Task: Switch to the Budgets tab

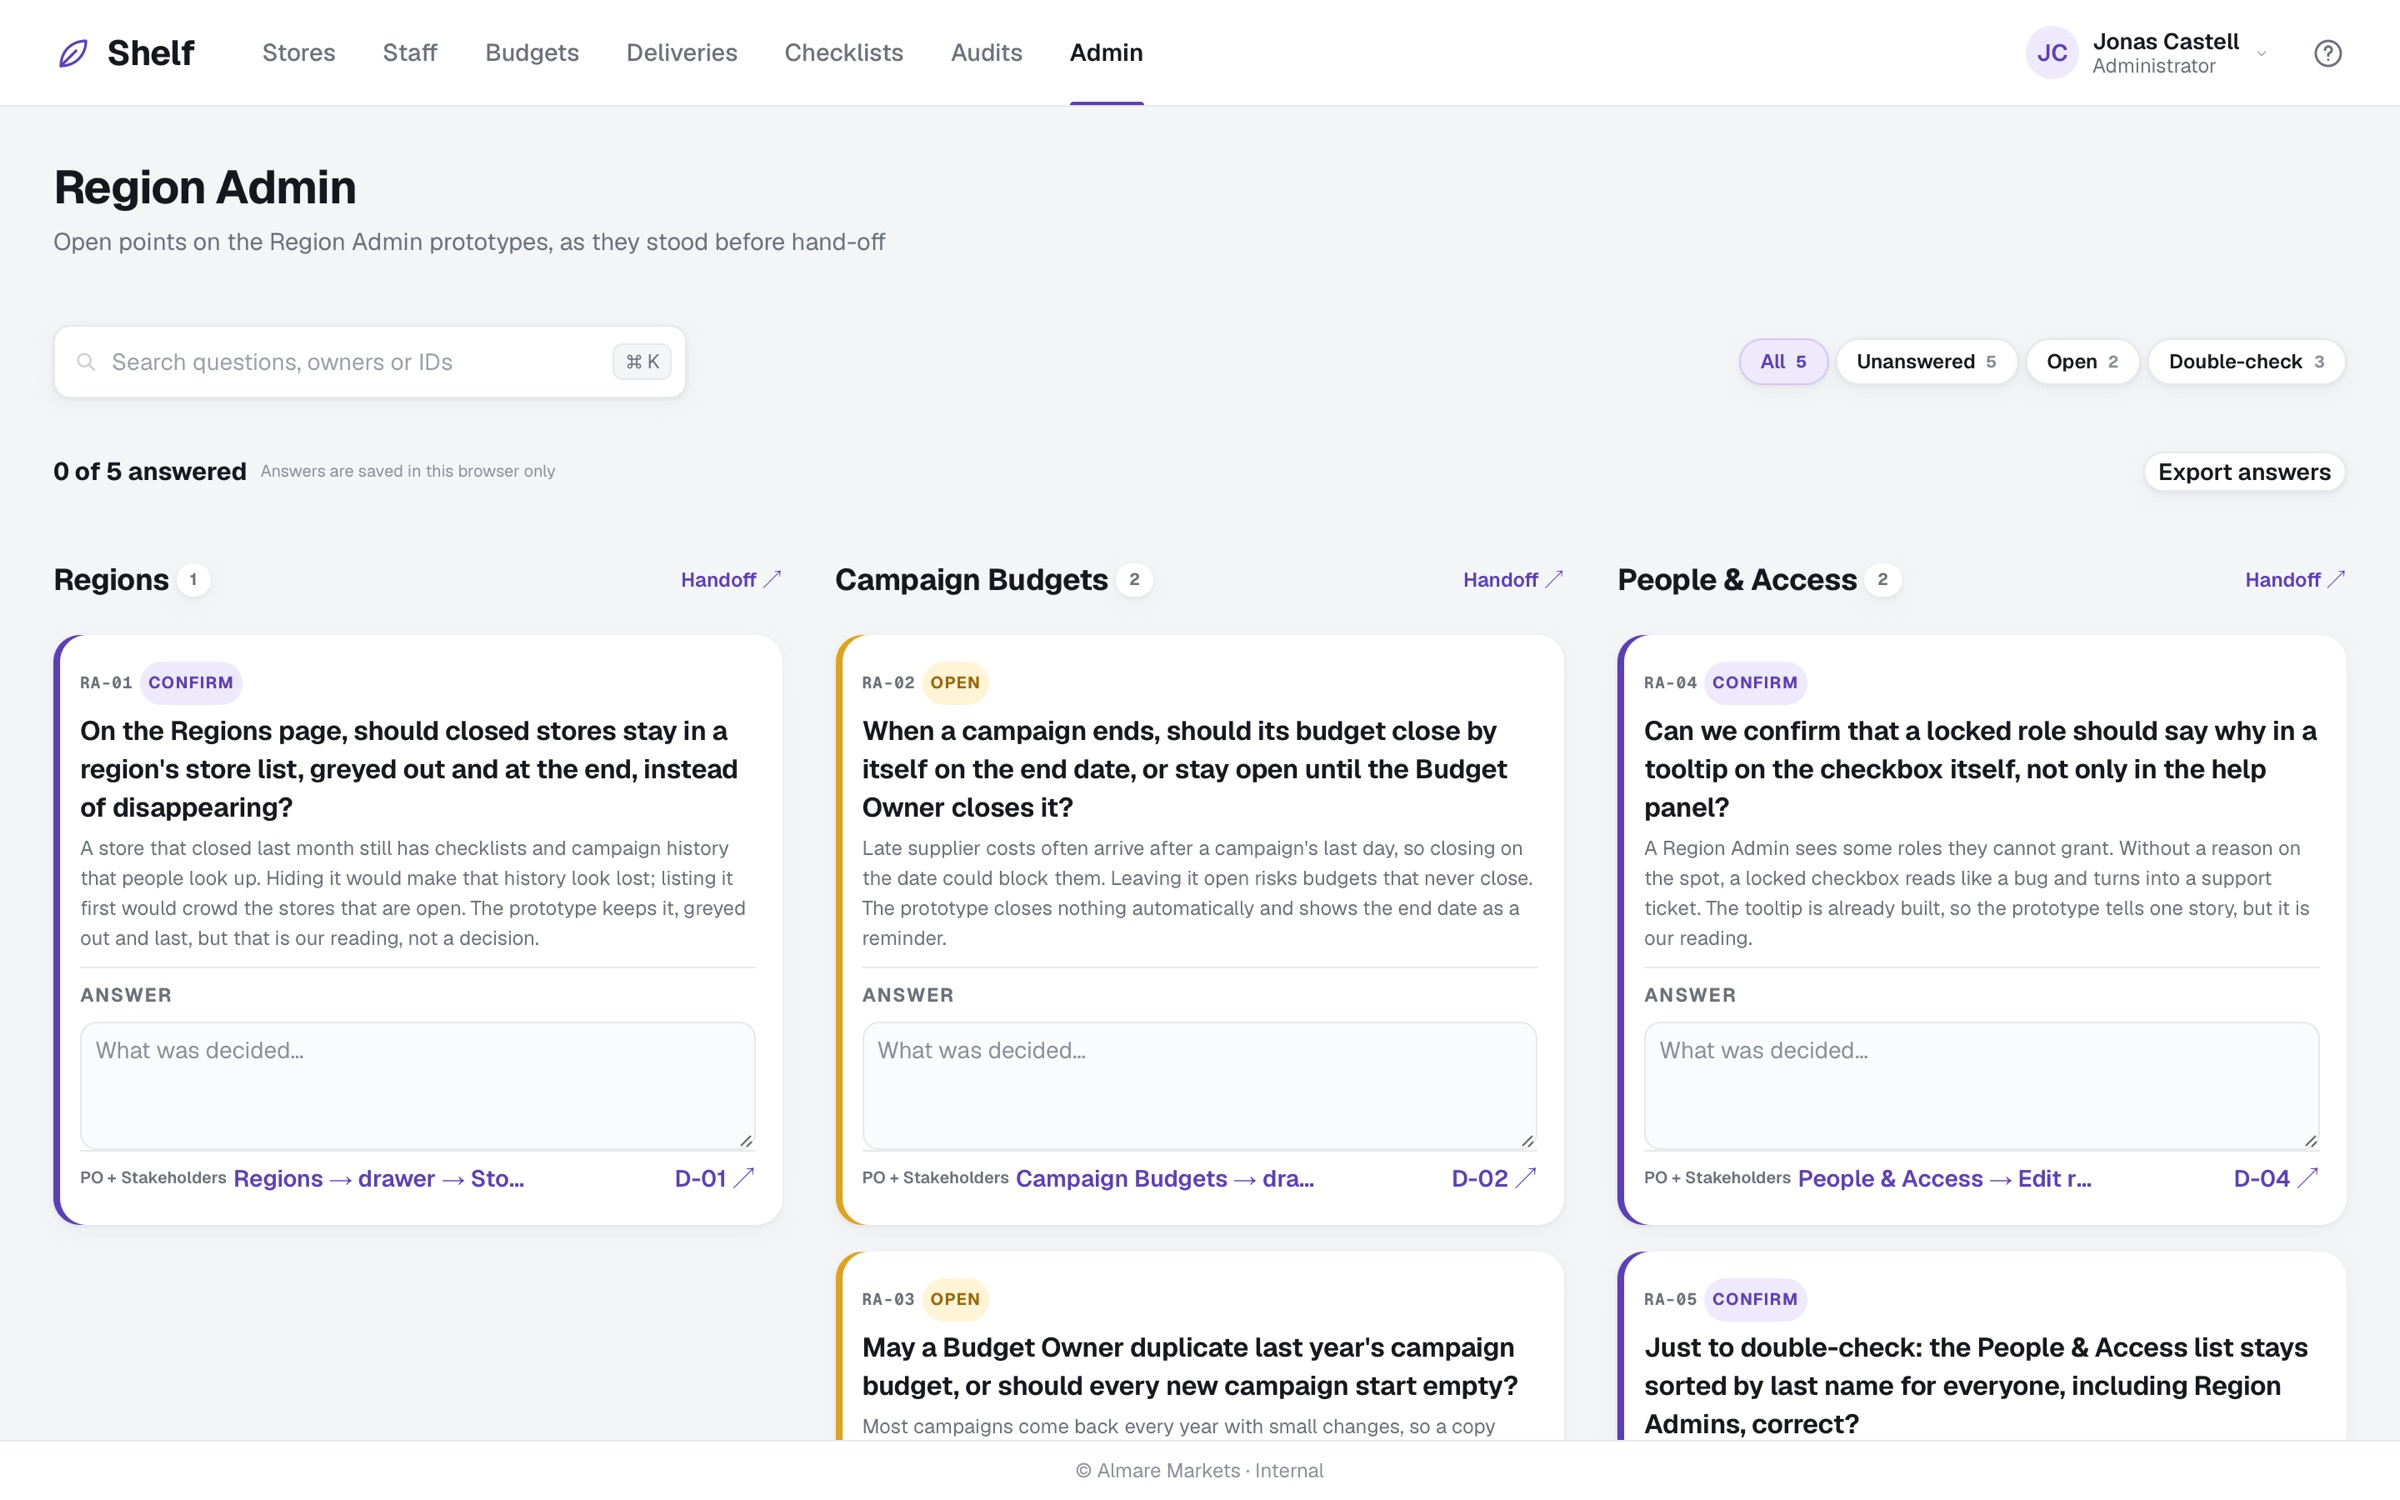Action: pos(532,53)
